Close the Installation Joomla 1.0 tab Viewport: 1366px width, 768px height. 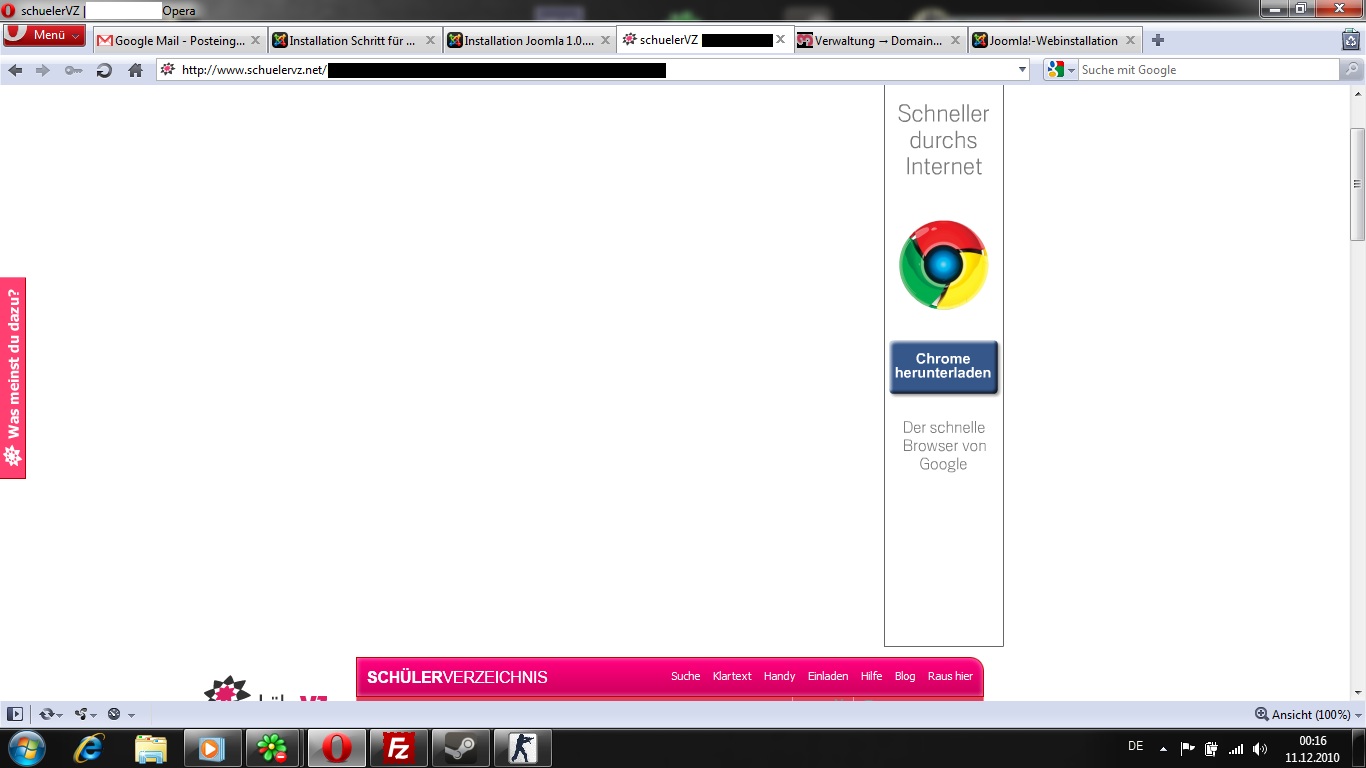coord(605,41)
